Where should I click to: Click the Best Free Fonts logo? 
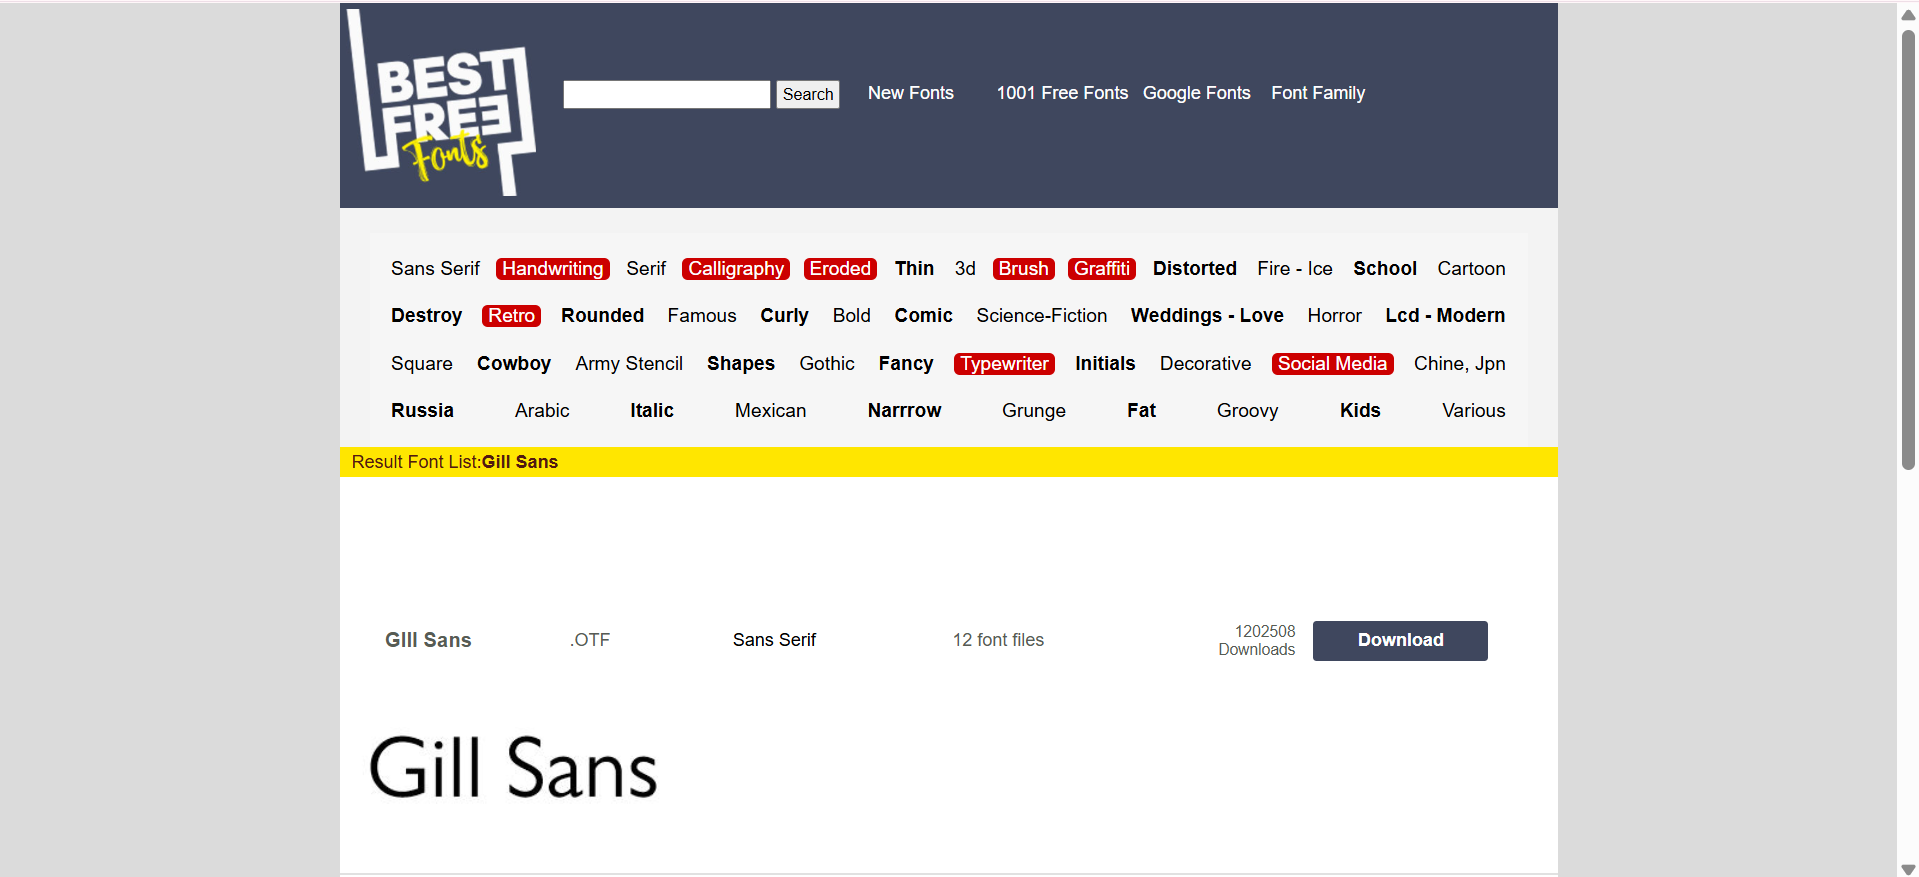pos(441,102)
